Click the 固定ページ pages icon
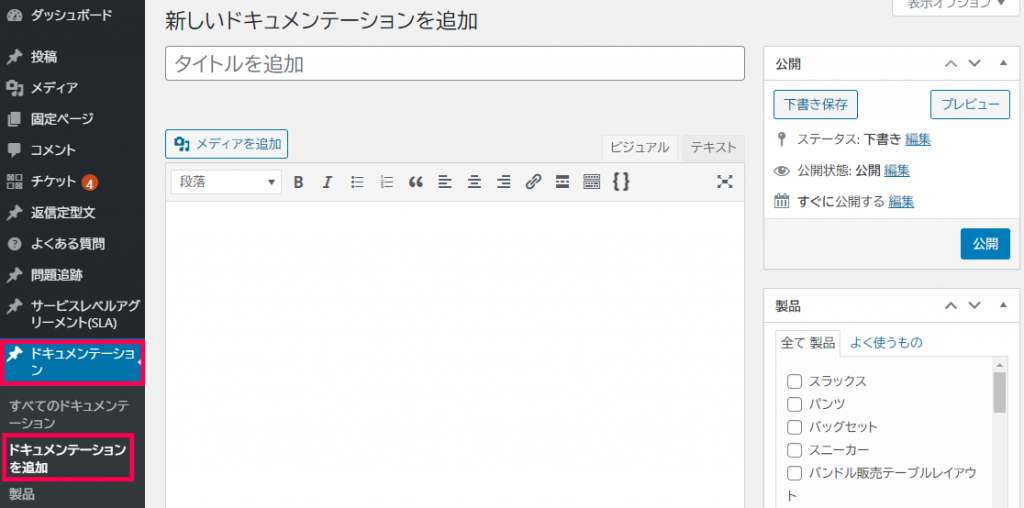 (x=14, y=119)
